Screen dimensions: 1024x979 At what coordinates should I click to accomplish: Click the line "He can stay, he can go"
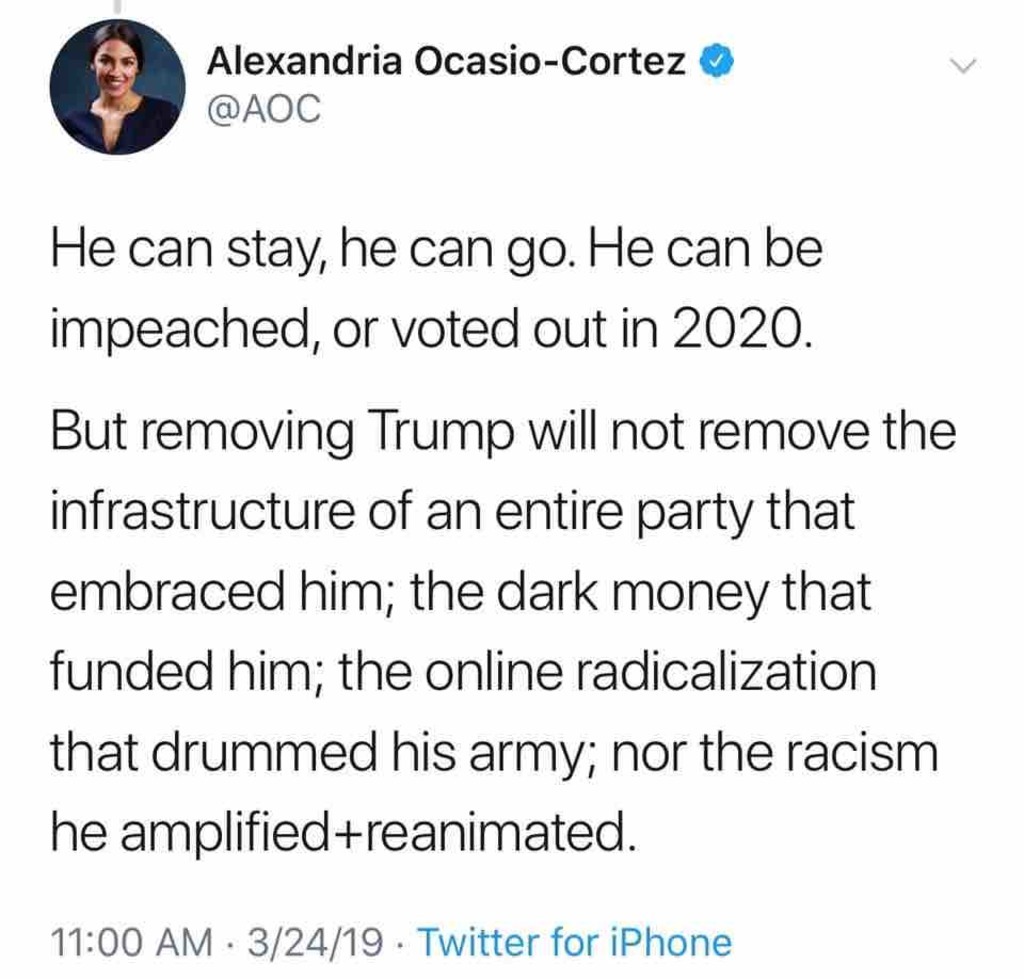click(x=435, y=251)
